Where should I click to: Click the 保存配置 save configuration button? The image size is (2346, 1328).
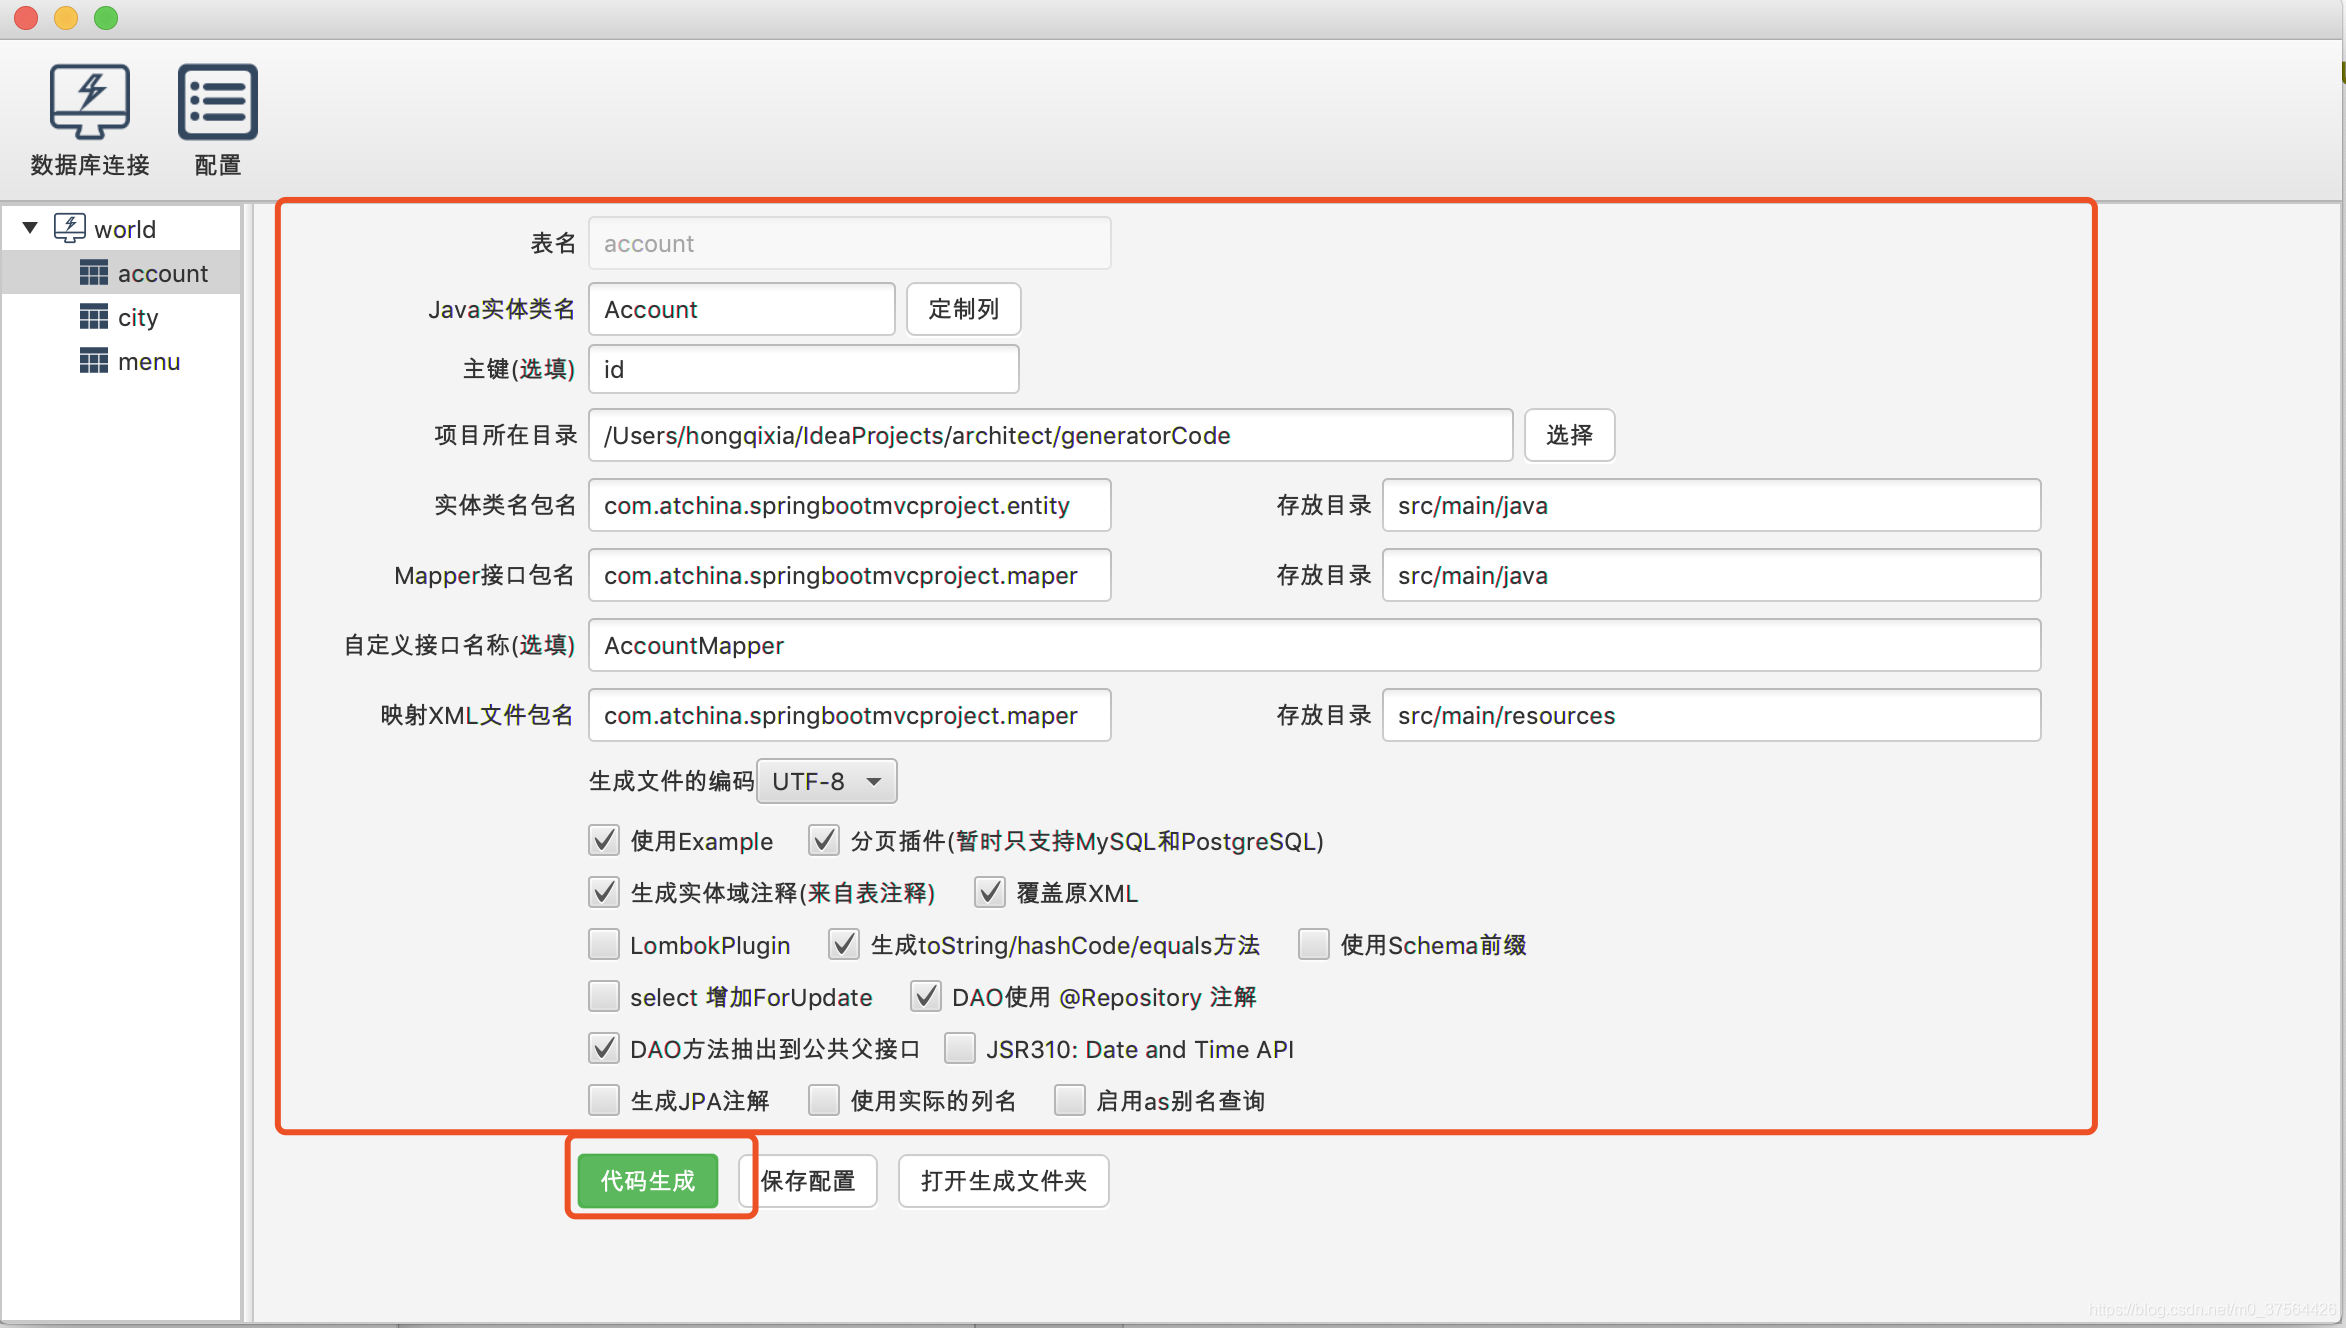tap(807, 1181)
